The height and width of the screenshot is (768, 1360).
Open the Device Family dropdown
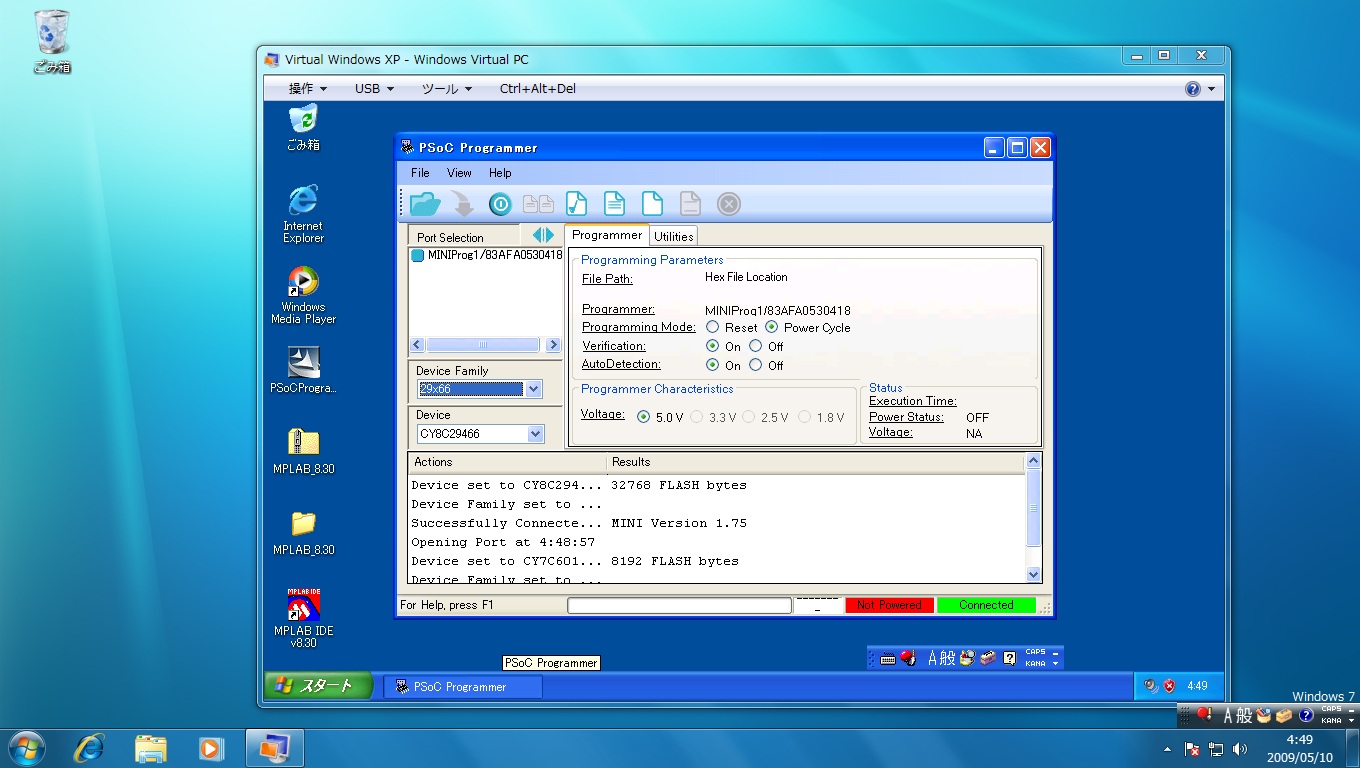tap(534, 389)
